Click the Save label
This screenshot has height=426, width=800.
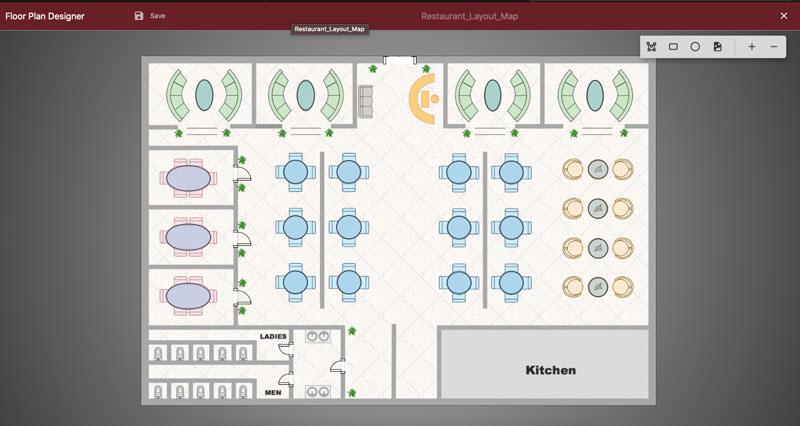[x=158, y=16]
